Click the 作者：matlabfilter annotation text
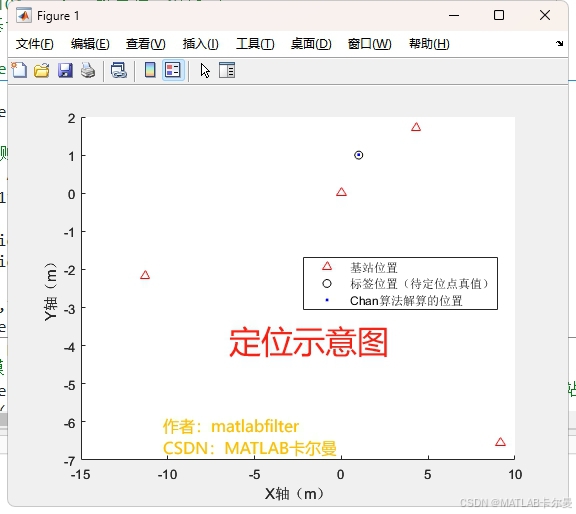 tap(231, 426)
